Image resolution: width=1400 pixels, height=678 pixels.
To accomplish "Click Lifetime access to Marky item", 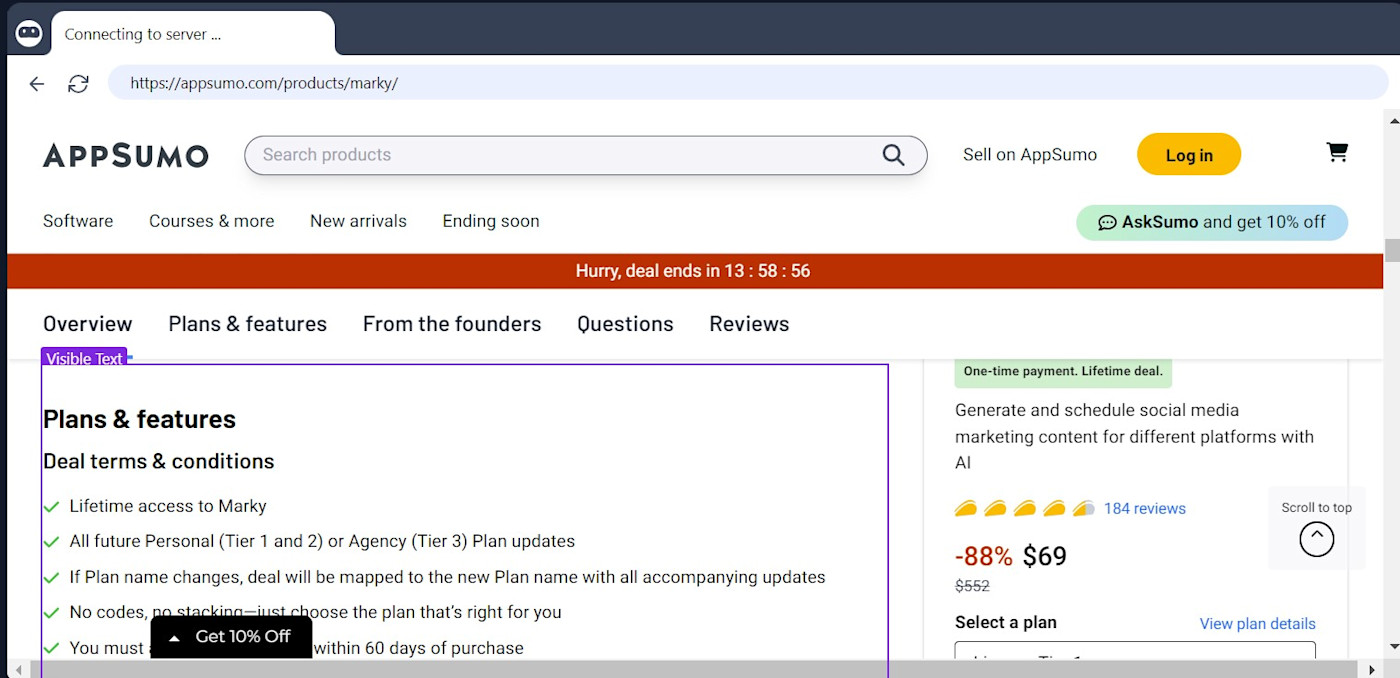I will pos(168,506).
